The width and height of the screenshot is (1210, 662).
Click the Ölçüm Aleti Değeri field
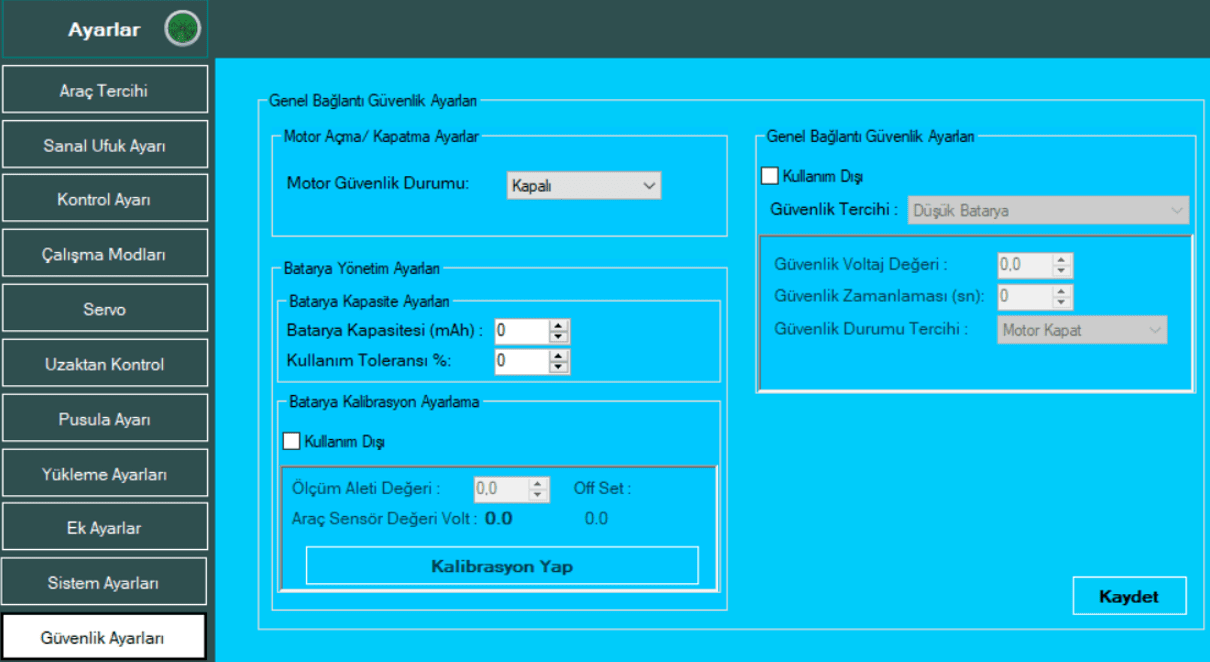[x=501, y=489]
